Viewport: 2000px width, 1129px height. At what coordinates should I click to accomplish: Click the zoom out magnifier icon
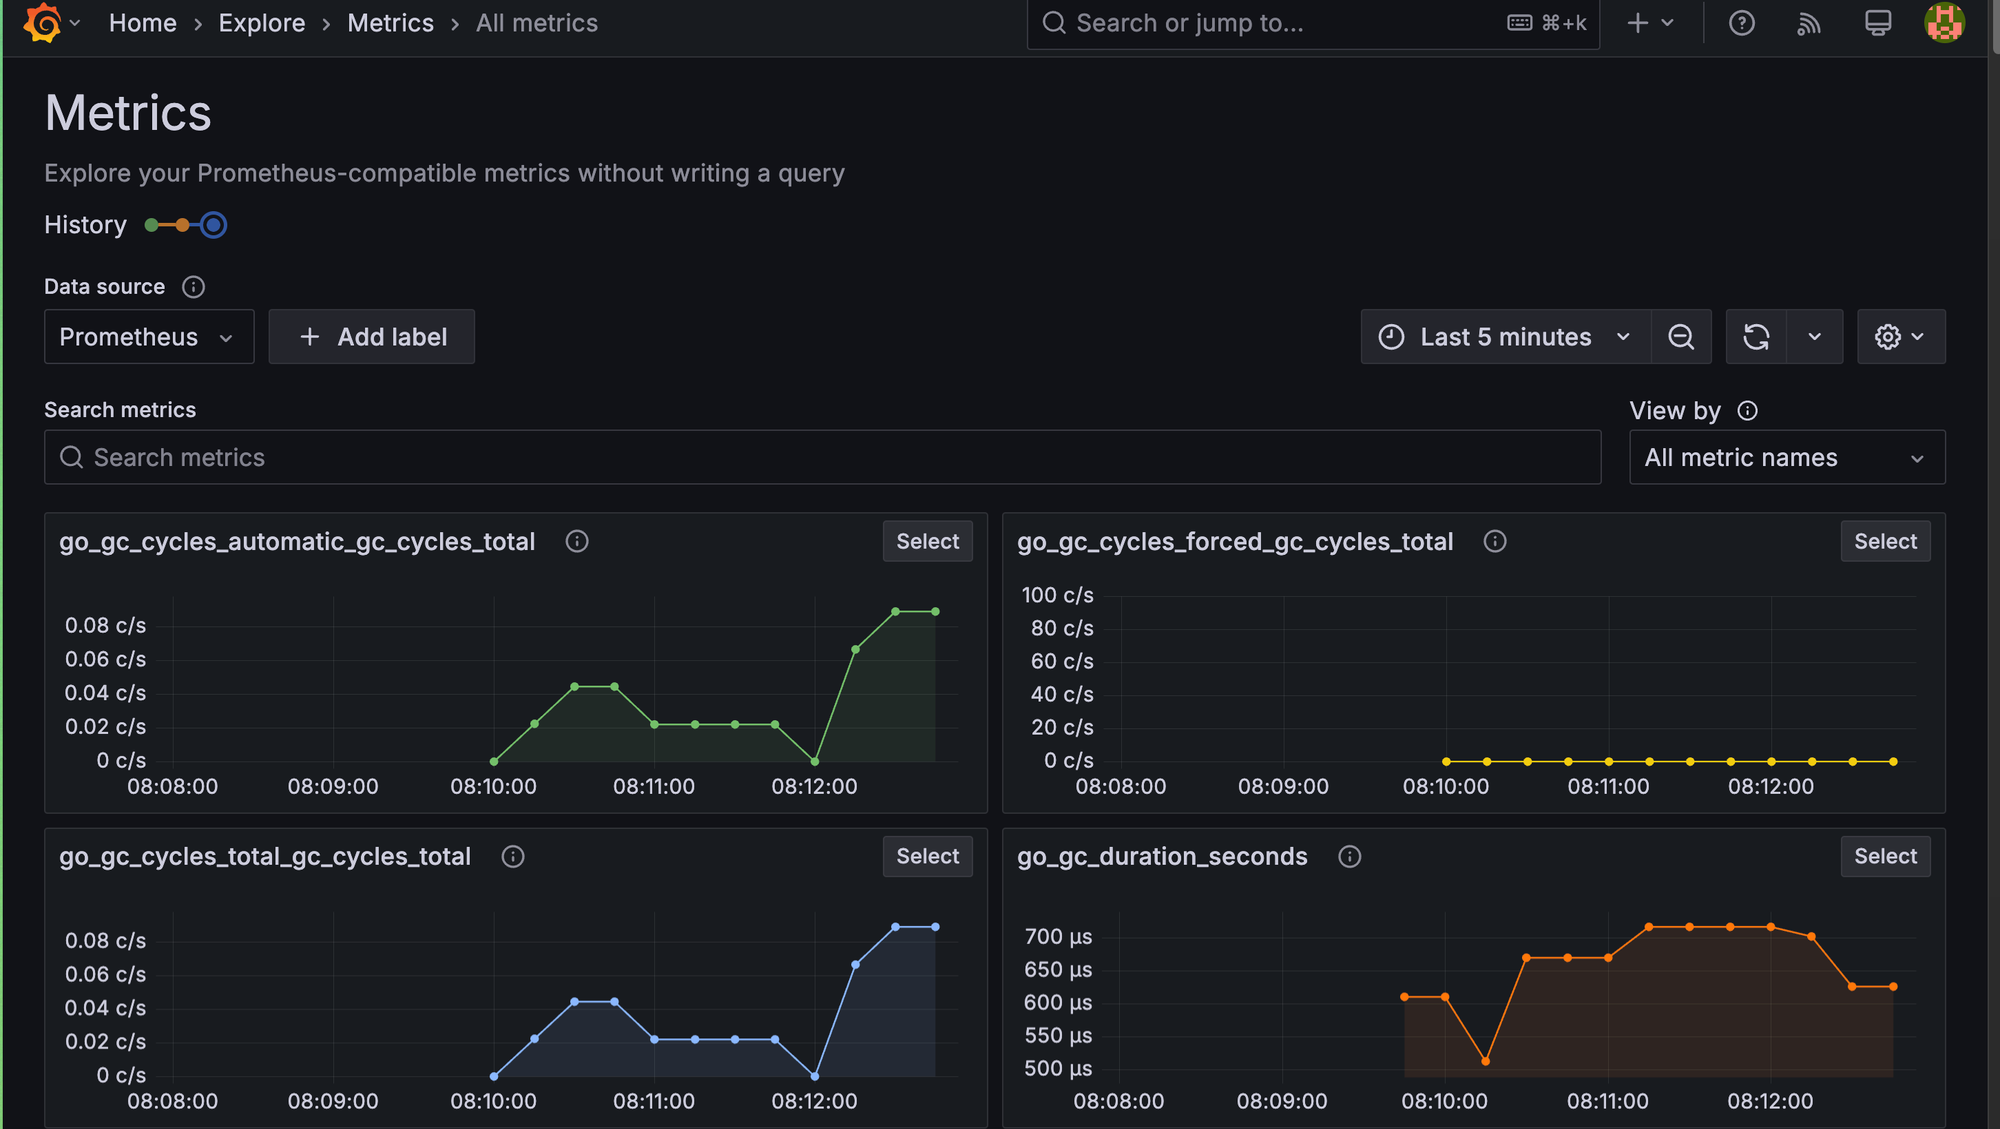(x=1681, y=337)
